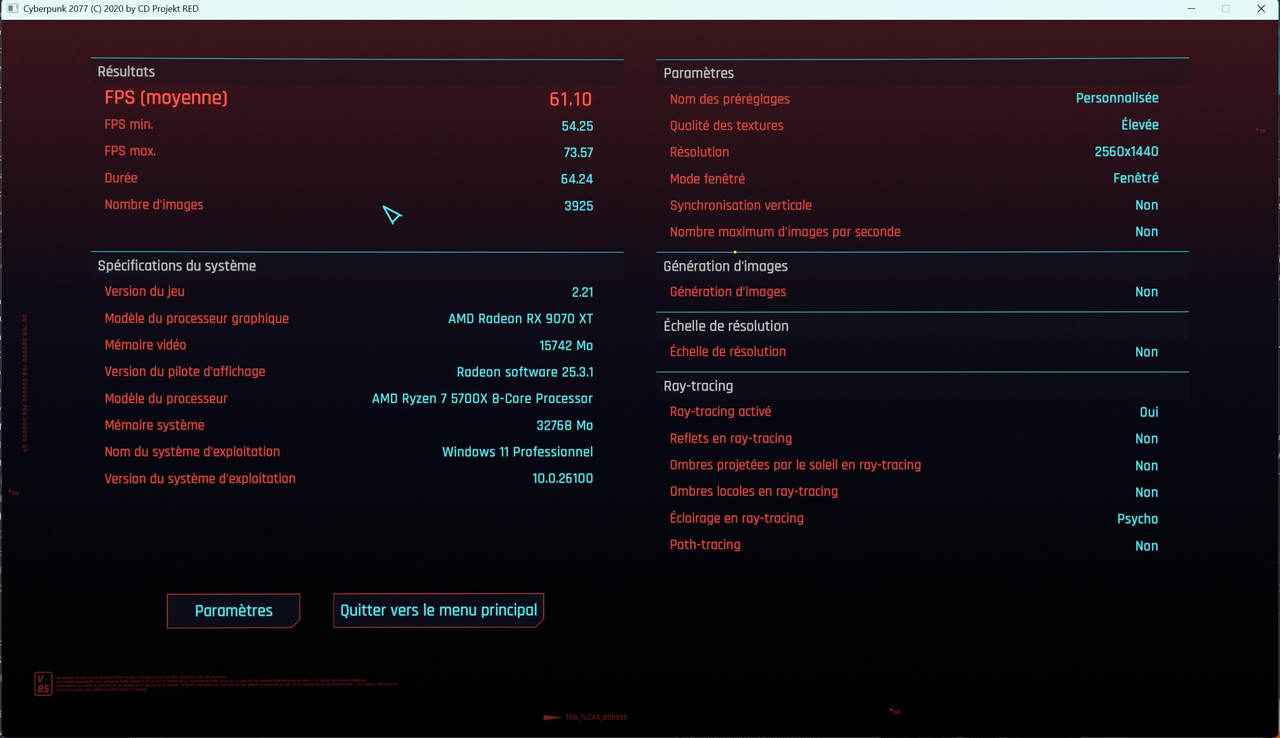Click the 'Version du jeu' label
Viewport: 1280px width, 738px height.
[x=145, y=291]
